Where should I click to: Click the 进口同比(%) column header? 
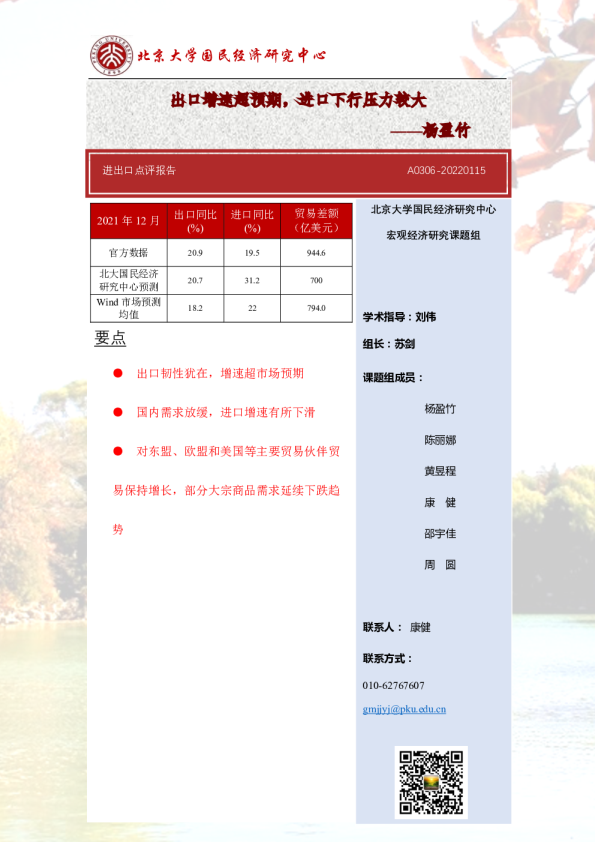252,221
